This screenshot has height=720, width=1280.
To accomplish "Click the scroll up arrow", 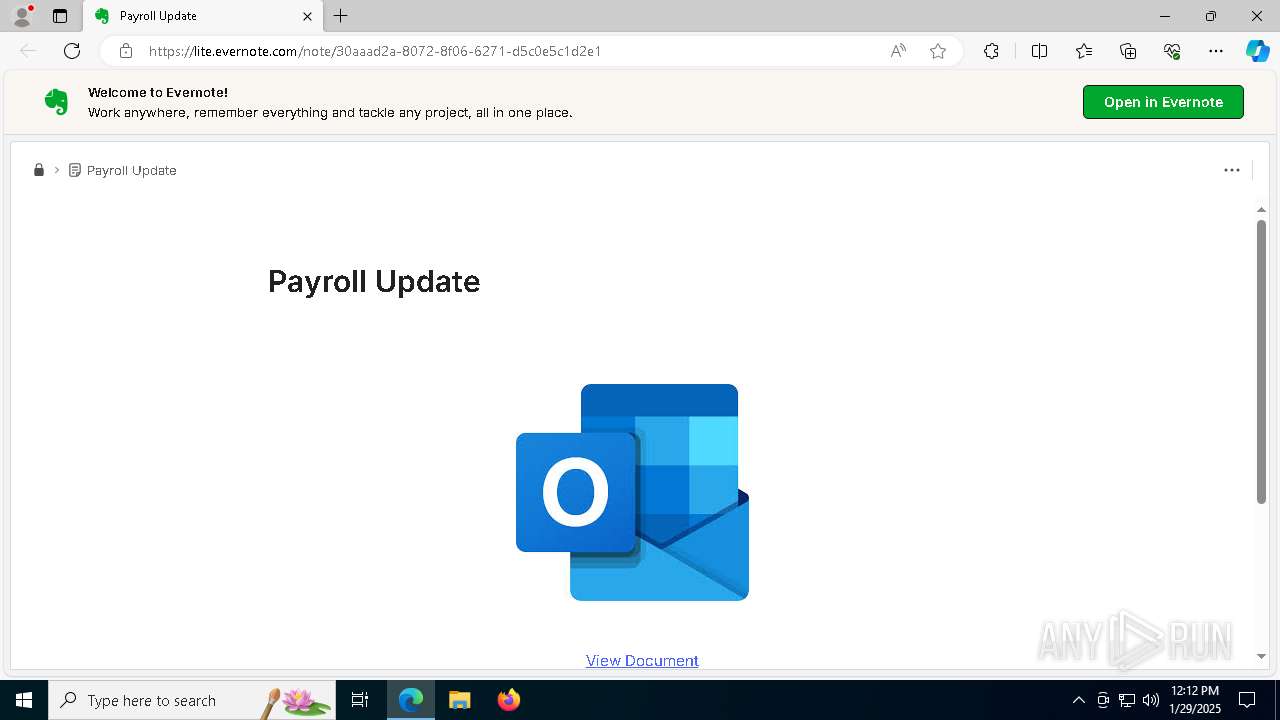I will tap(1261, 209).
